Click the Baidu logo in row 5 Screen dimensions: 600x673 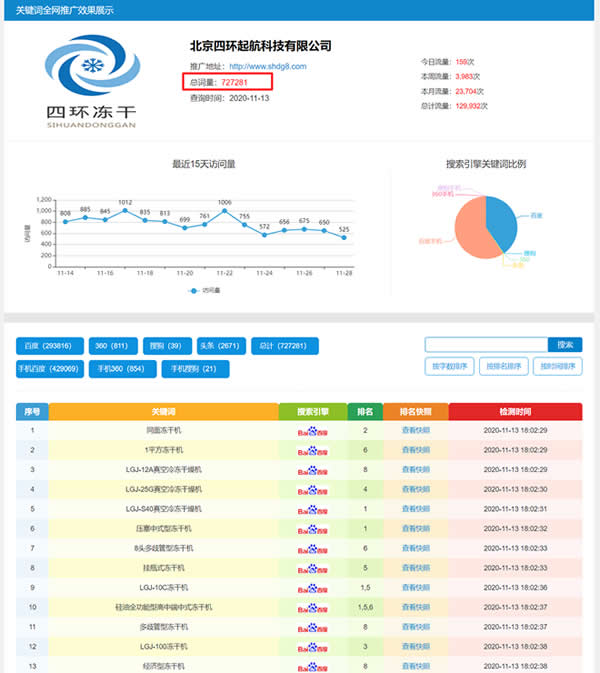(x=313, y=509)
